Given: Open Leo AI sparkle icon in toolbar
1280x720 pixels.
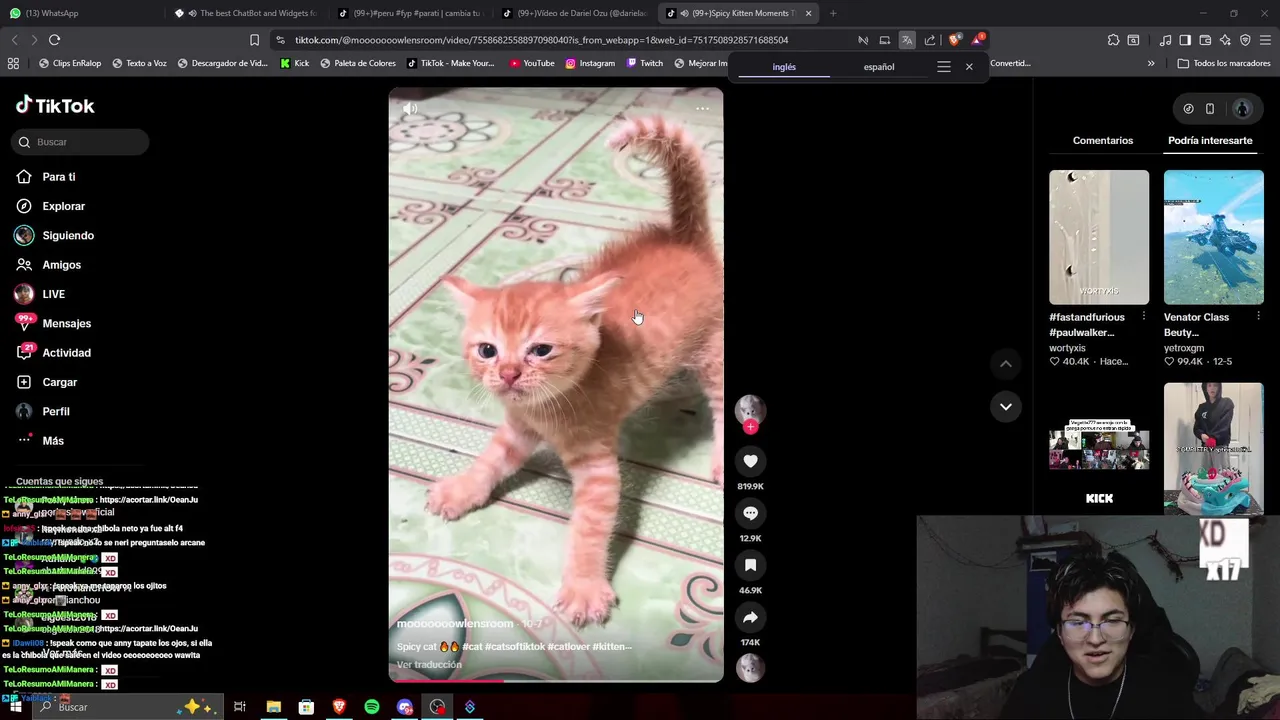Looking at the screenshot, I should [x=1225, y=40].
